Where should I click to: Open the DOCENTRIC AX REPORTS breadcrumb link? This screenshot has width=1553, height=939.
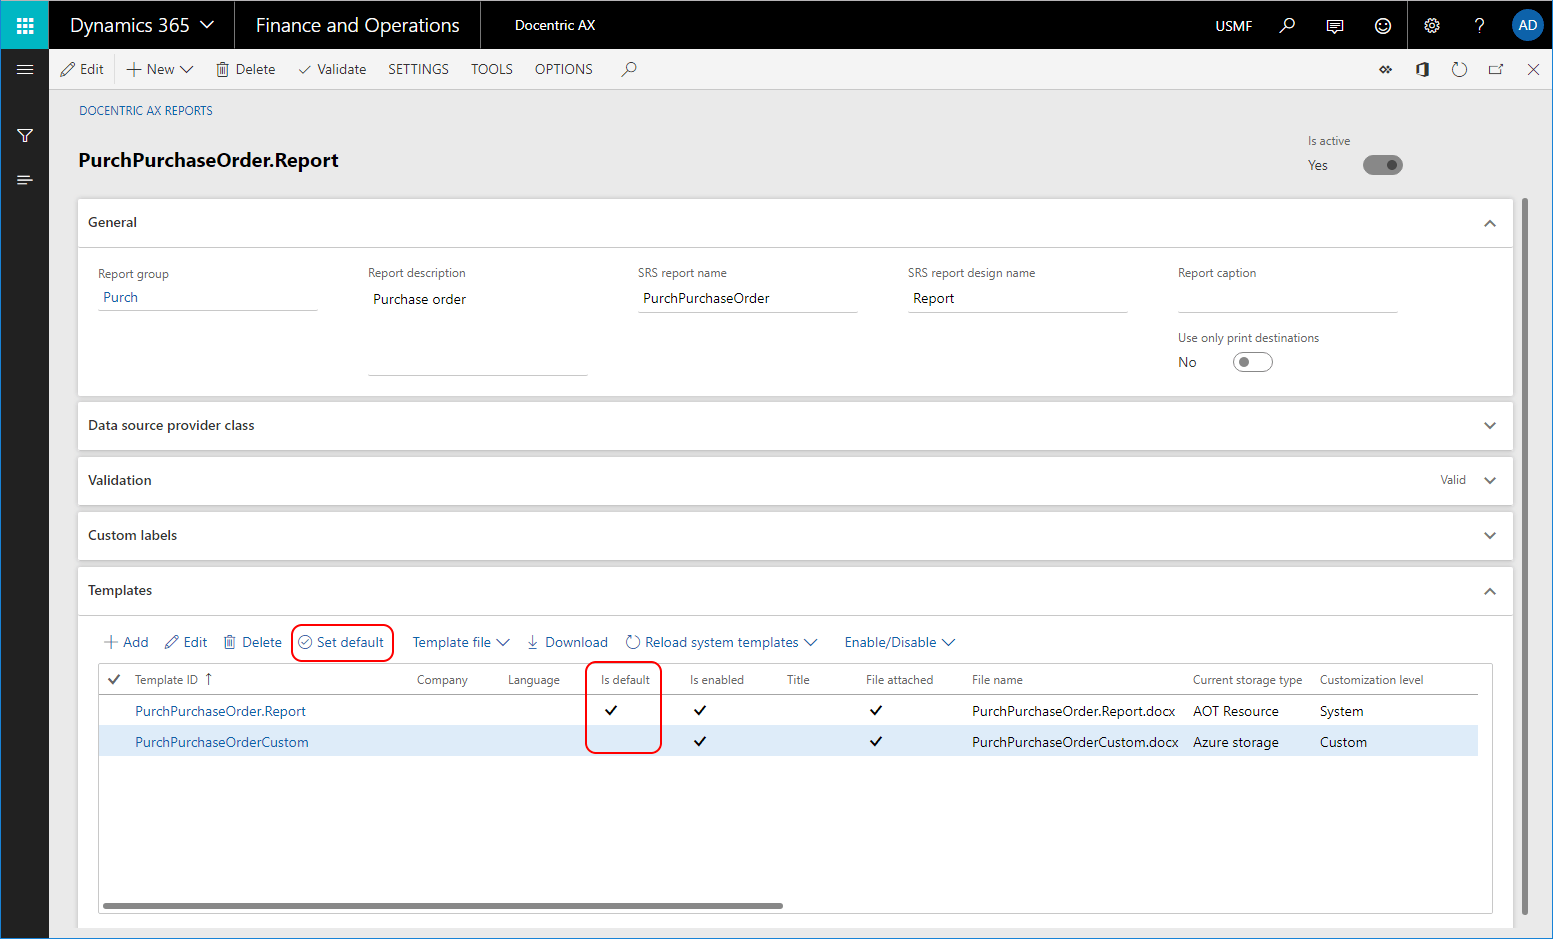pos(146,111)
